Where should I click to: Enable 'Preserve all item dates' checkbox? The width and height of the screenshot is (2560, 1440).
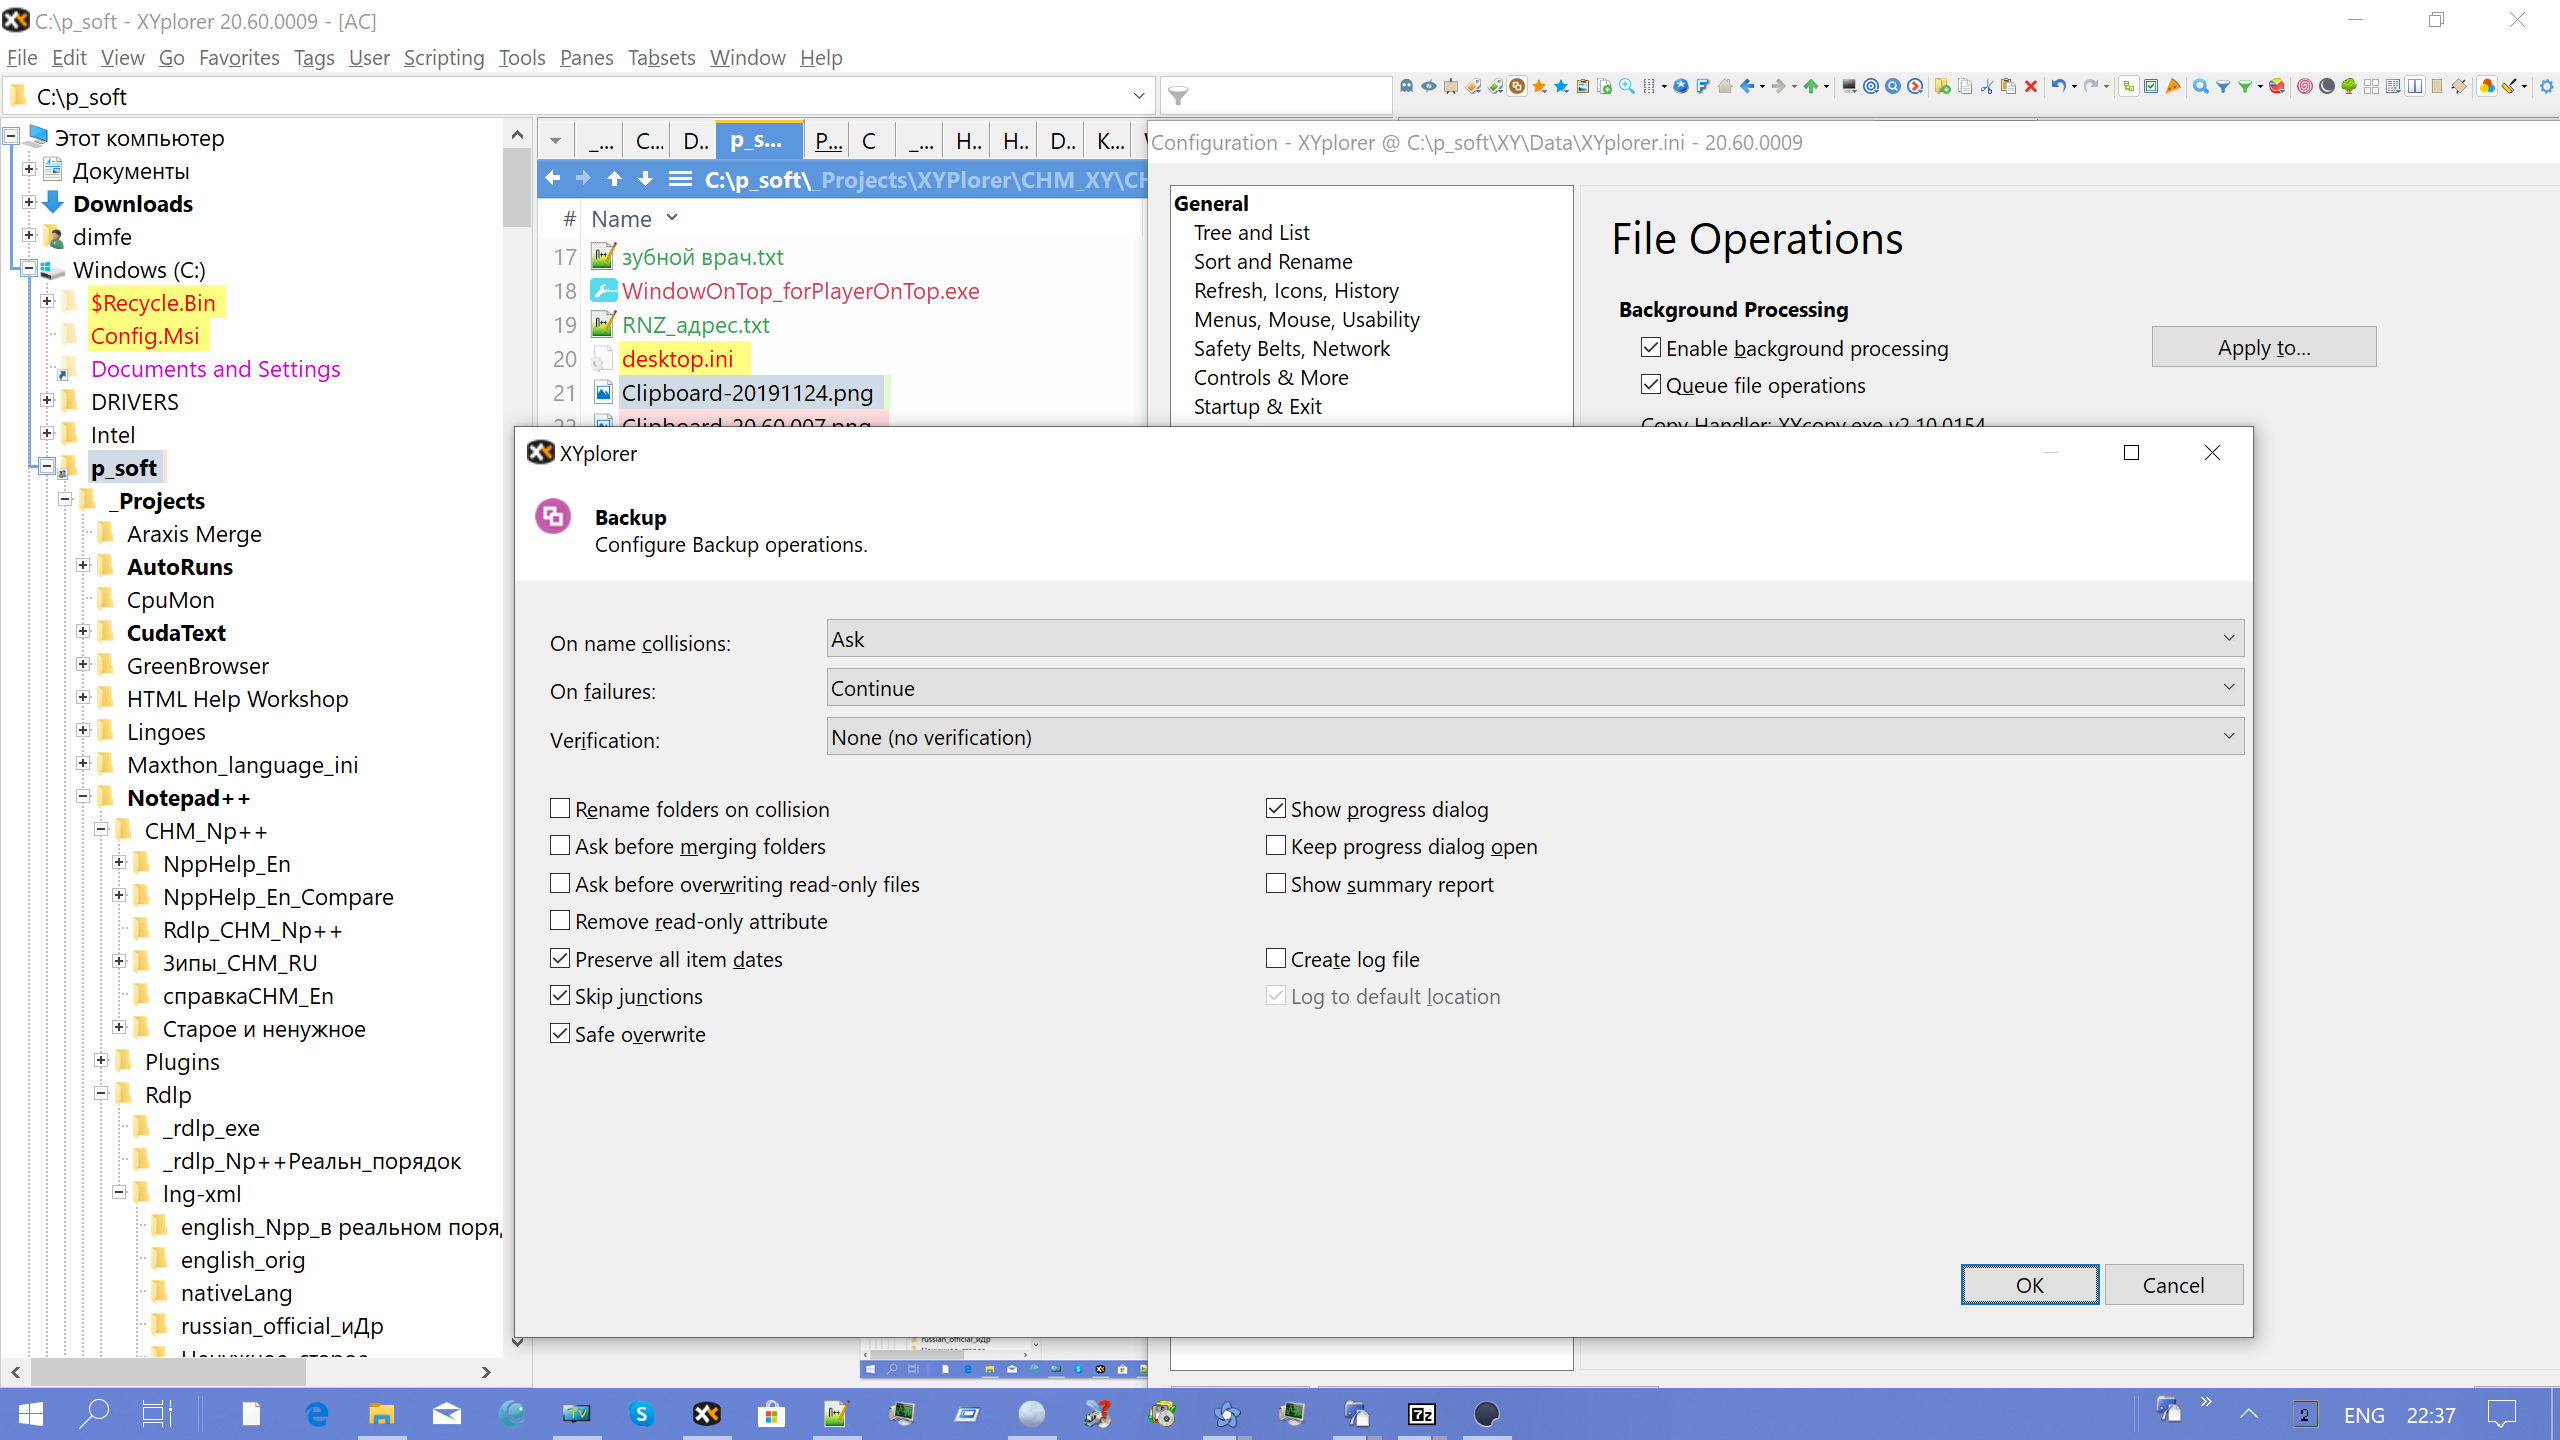click(x=563, y=958)
